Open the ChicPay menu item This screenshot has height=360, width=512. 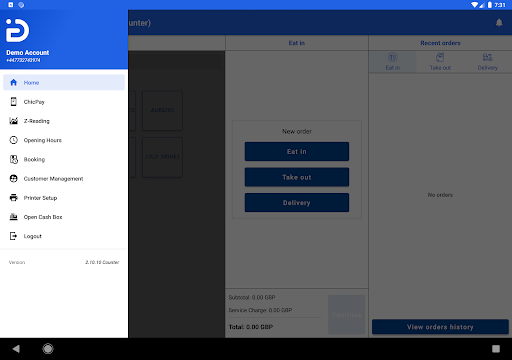coord(64,102)
